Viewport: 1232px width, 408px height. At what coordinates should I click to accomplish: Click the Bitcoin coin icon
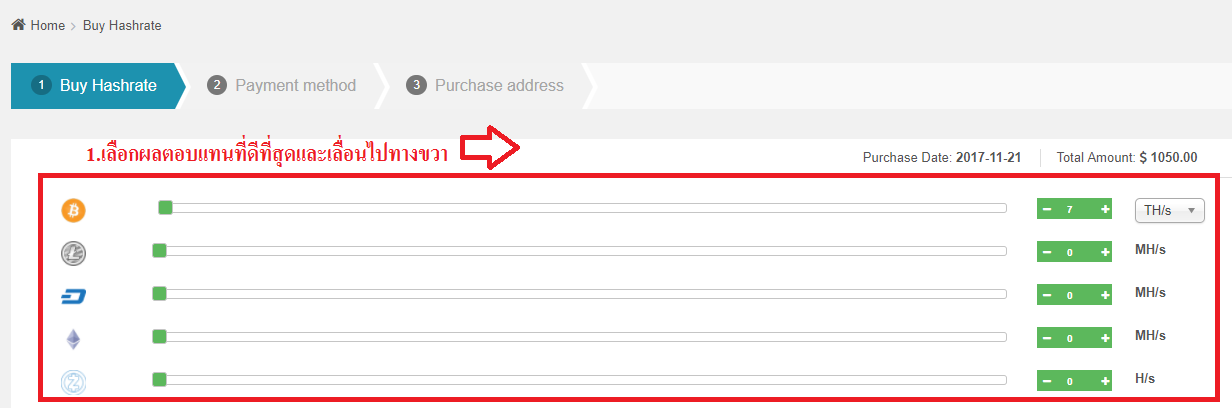point(74,210)
